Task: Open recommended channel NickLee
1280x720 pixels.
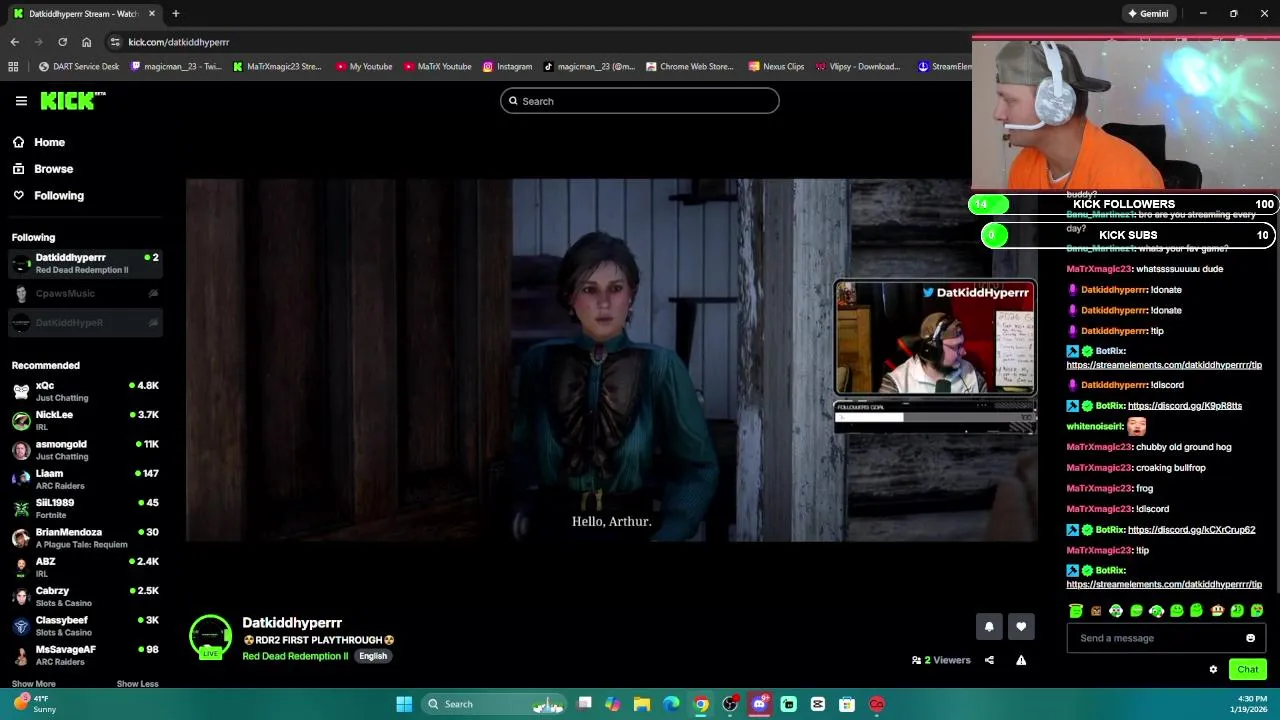Action: [x=85, y=420]
